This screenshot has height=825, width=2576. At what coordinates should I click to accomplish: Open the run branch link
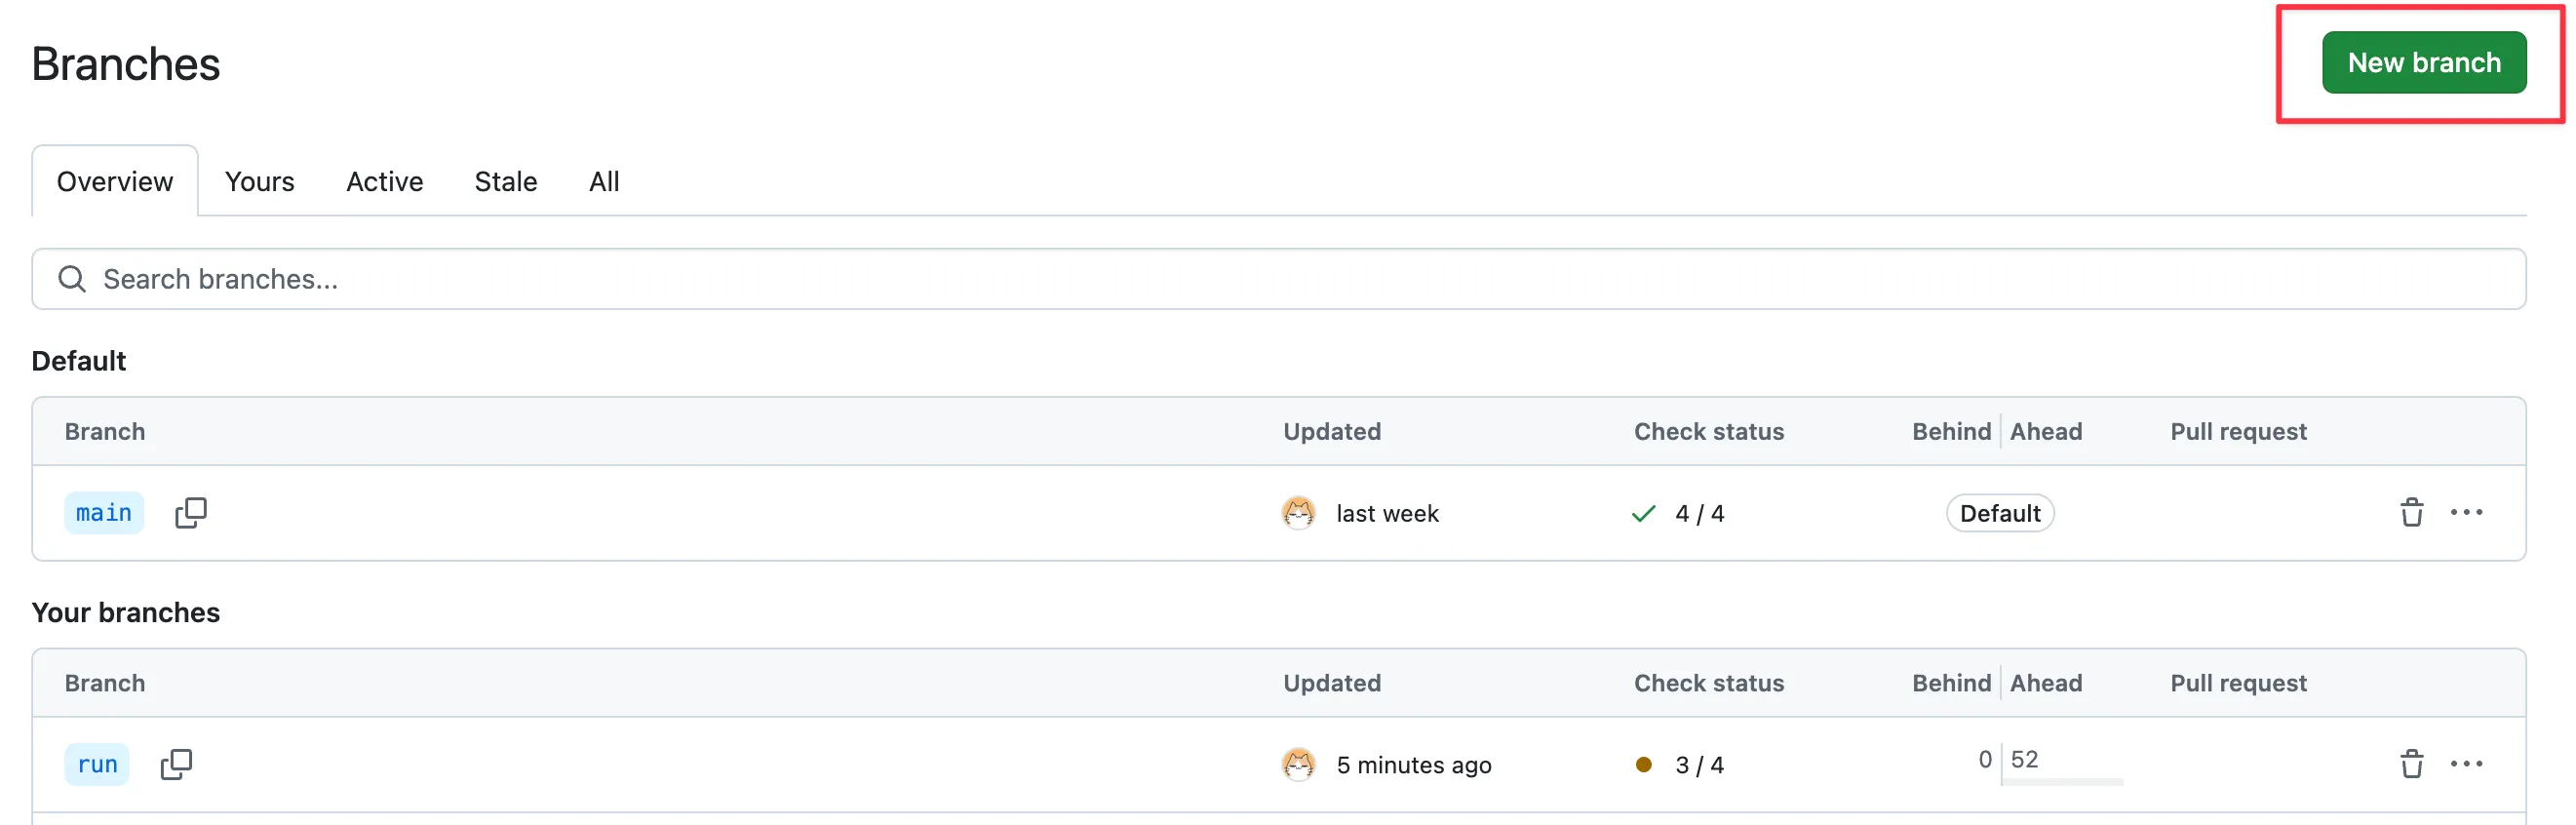[x=97, y=765]
